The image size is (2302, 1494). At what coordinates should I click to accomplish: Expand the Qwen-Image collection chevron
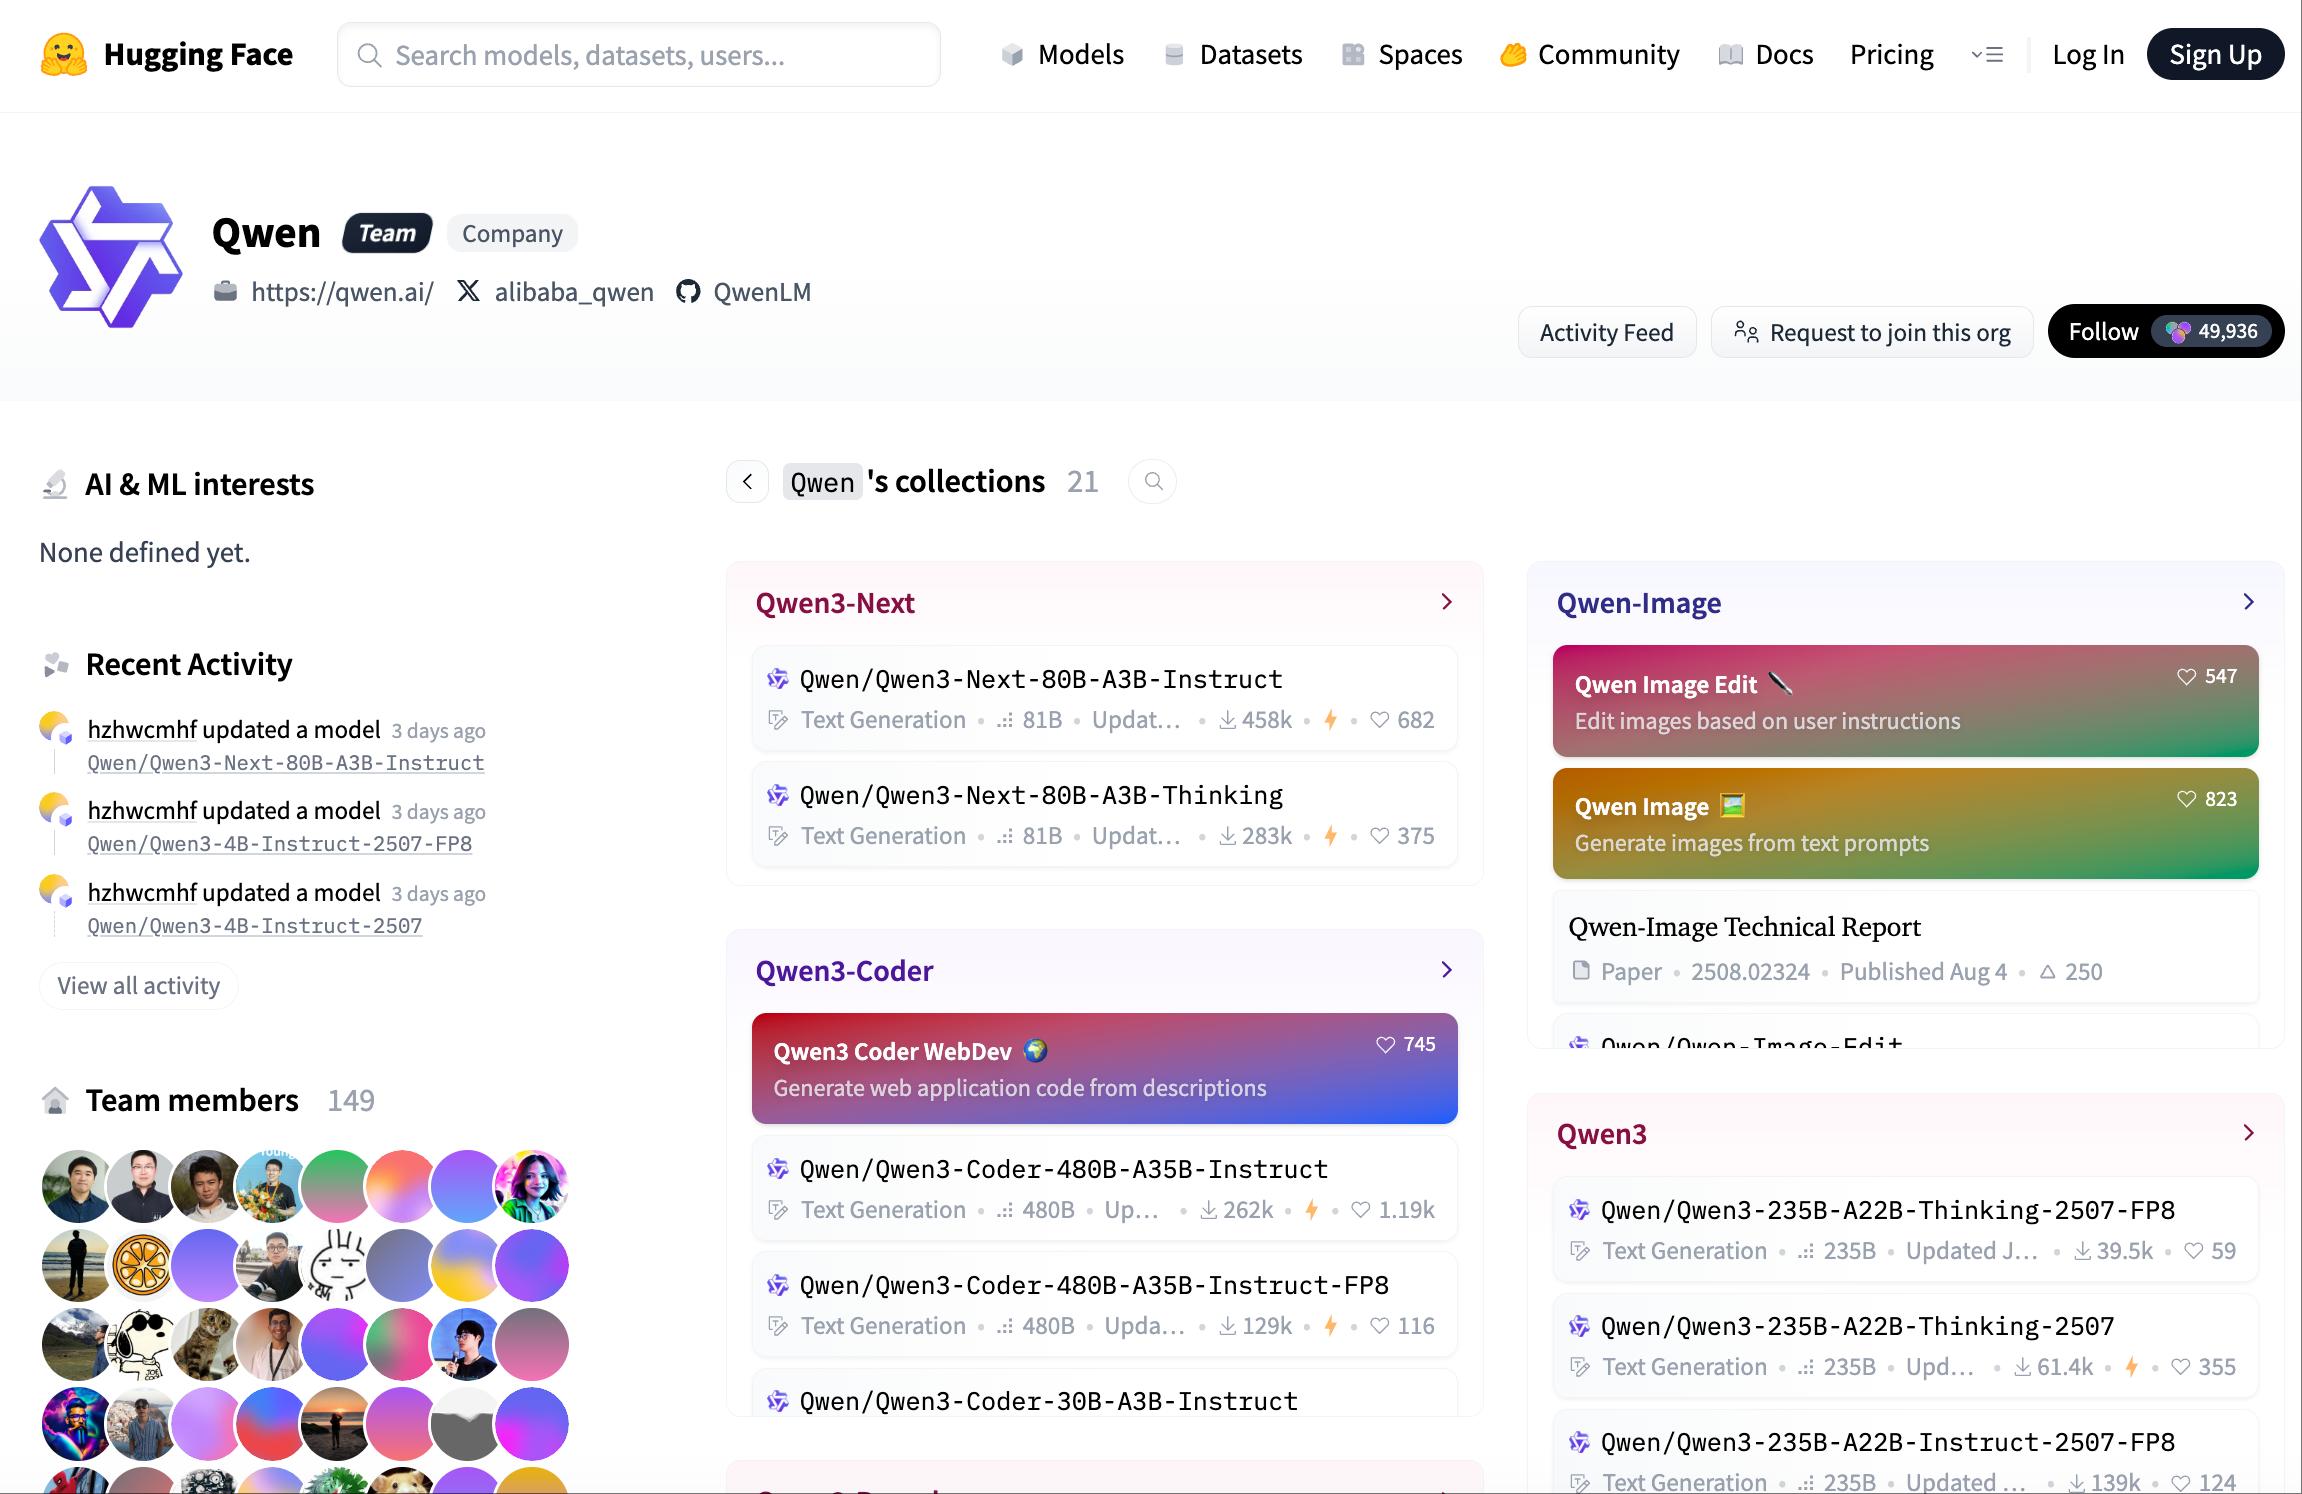click(2248, 602)
